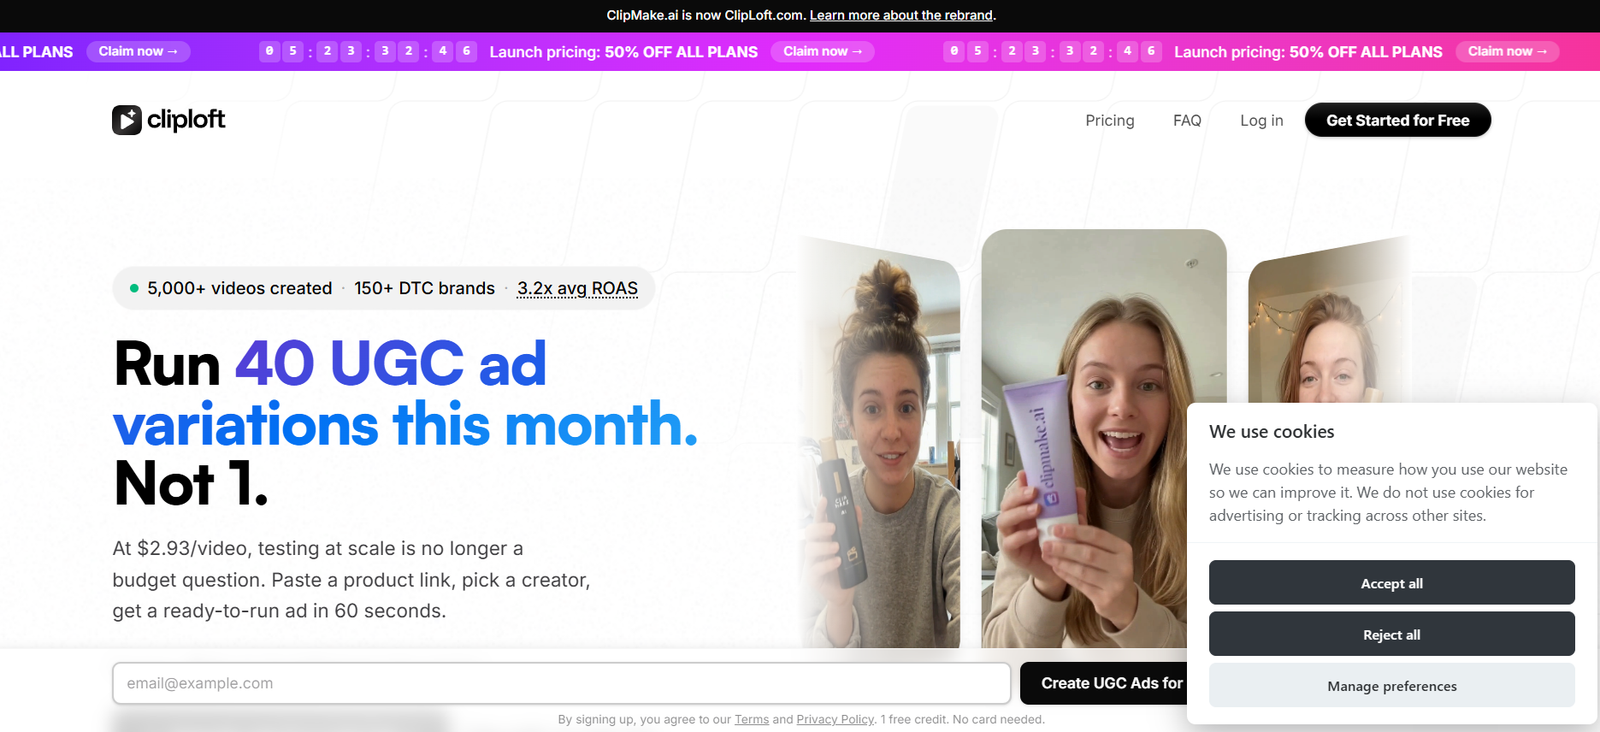
Task: Select the right creator video with string lights
Action: (x=1328, y=320)
